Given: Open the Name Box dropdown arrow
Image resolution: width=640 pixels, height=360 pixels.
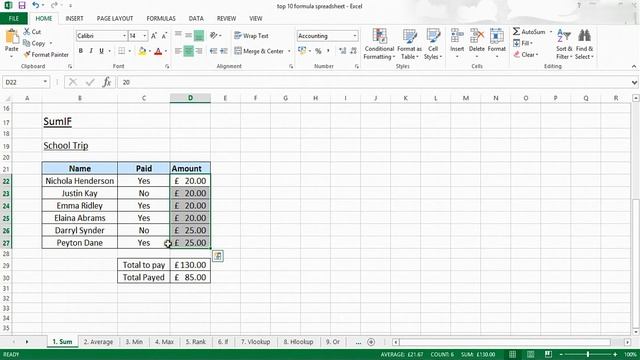Looking at the screenshot, I should pos(45,82).
